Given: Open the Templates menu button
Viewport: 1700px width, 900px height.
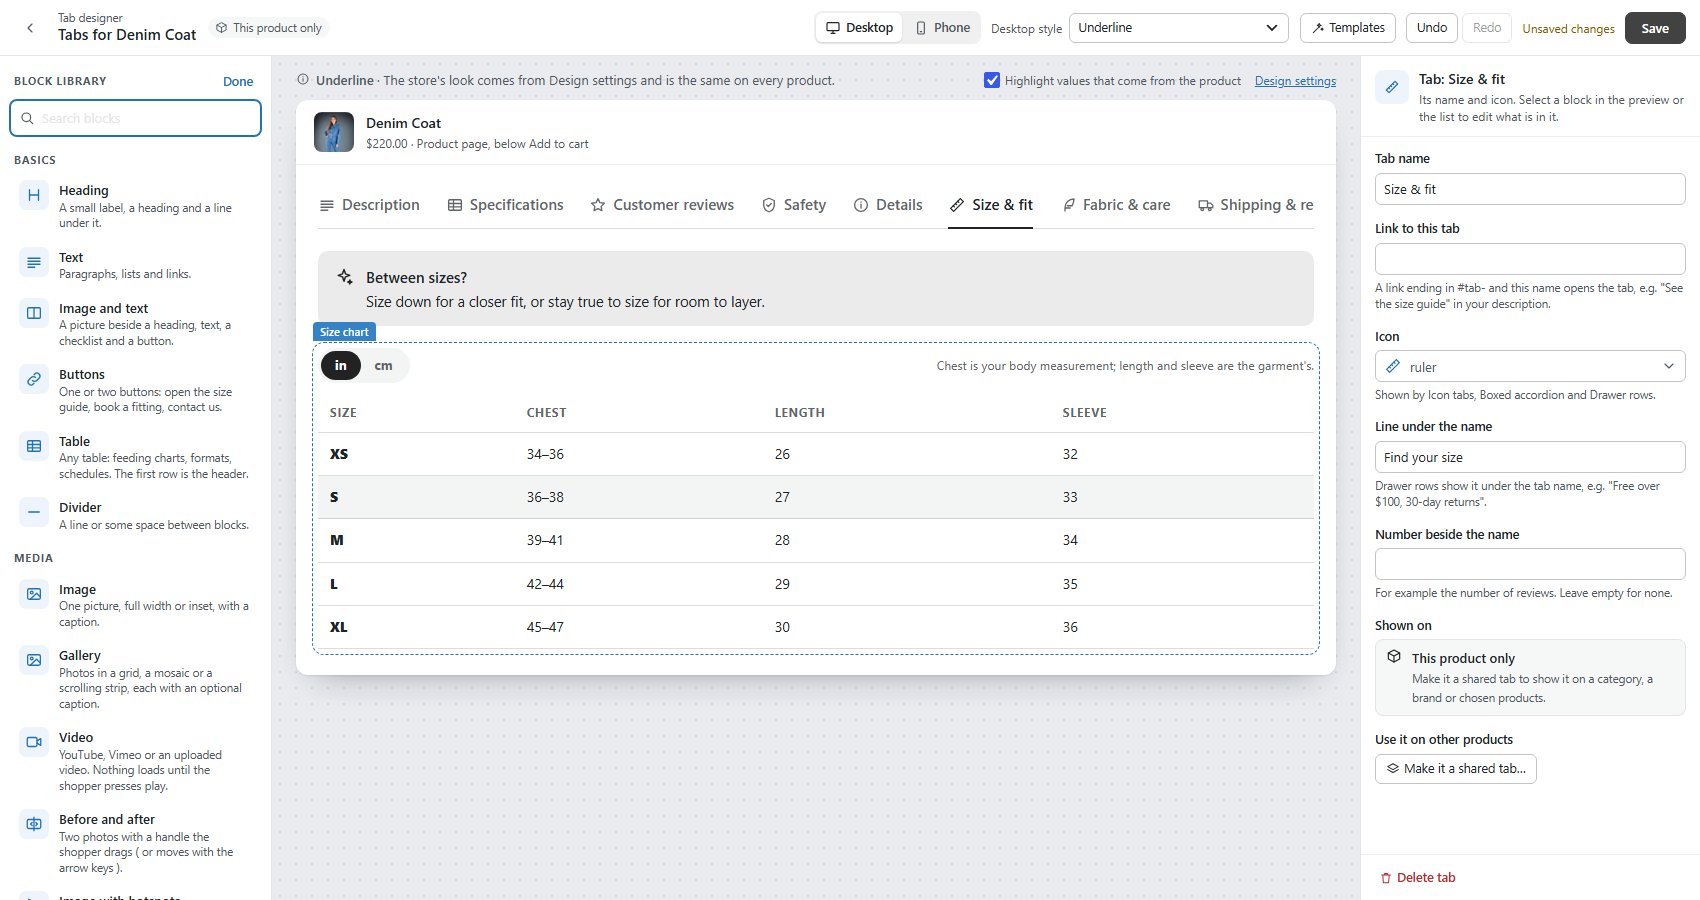Looking at the screenshot, I should point(1348,28).
